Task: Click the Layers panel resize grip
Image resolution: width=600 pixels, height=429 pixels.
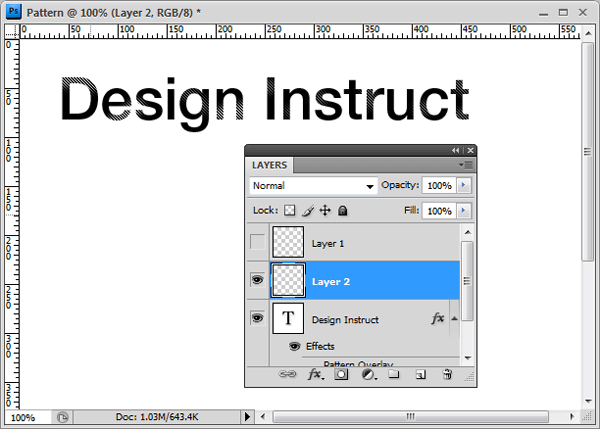Action: click(470, 377)
